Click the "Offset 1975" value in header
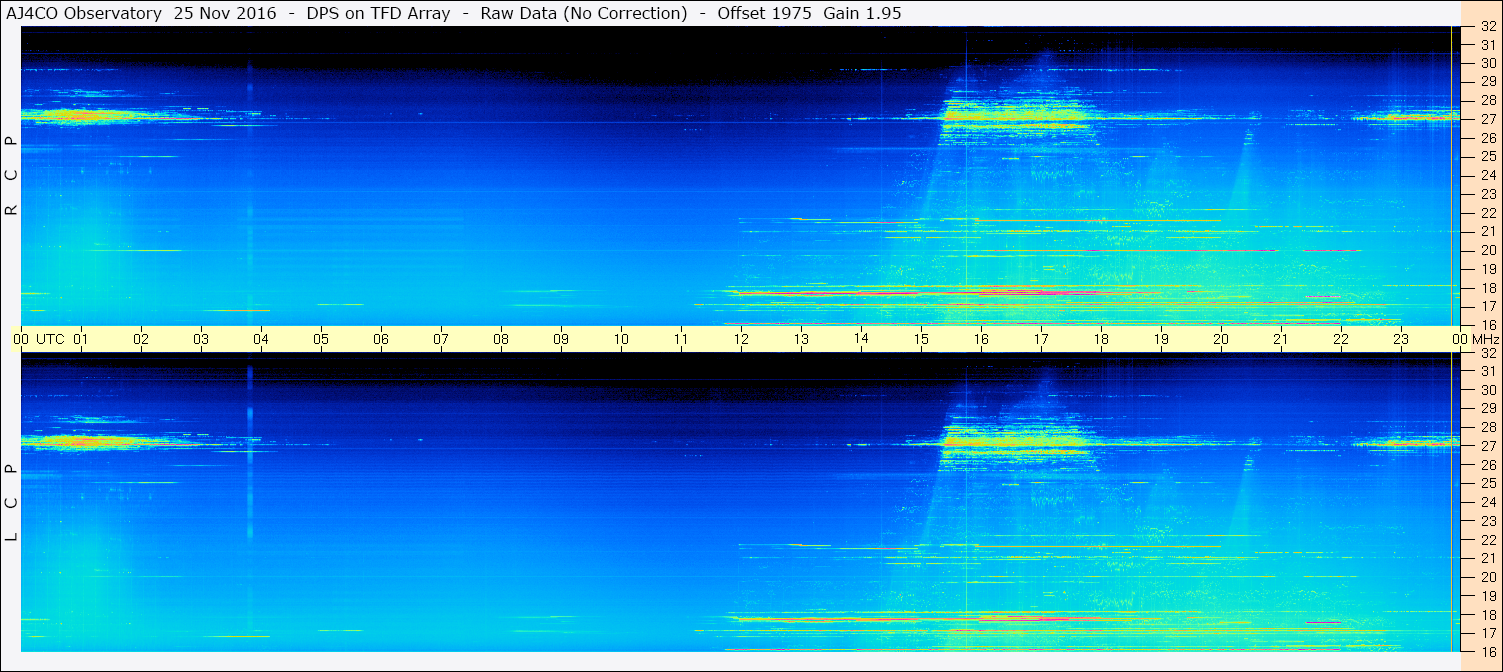1503x672 pixels. pyautogui.click(x=764, y=13)
